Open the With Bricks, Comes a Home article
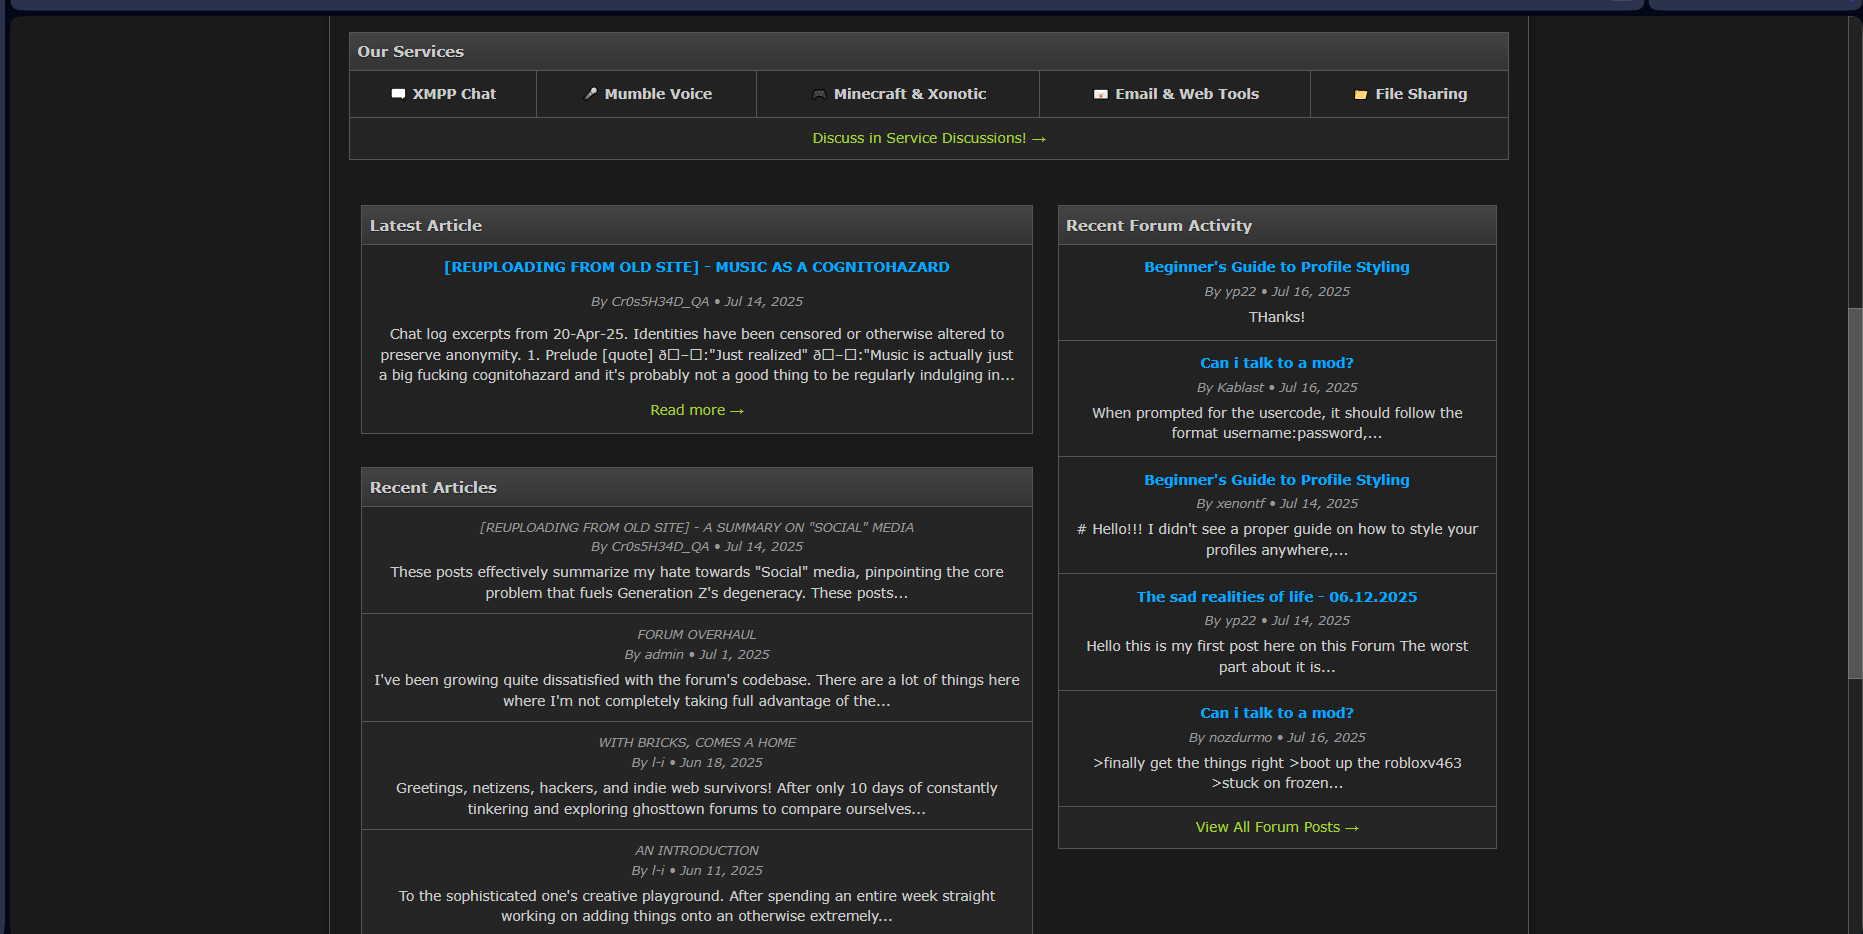Image resolution: width=1863 pixels, height=934 pixels. pos(696,742)
